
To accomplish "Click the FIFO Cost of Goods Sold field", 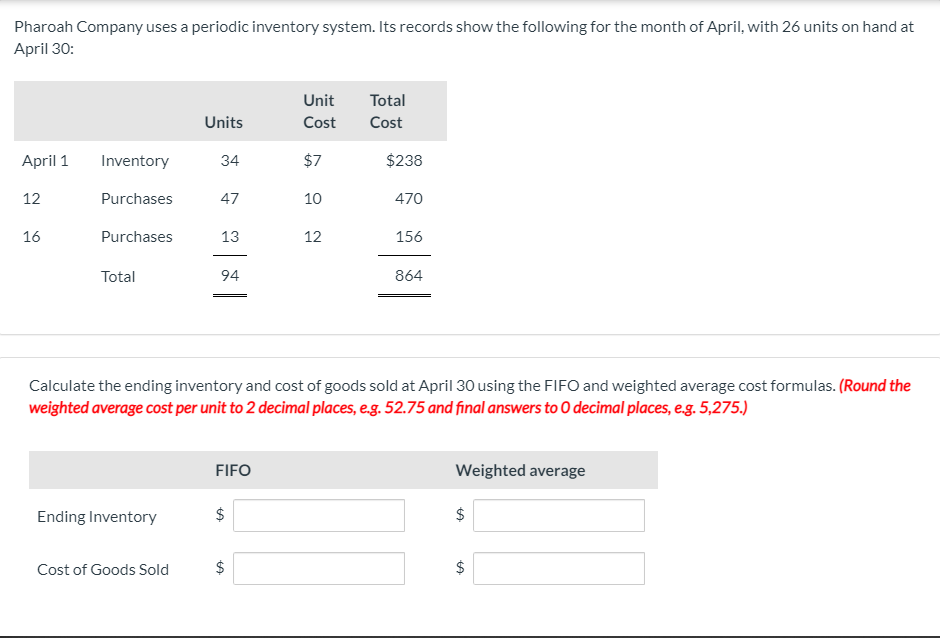I will [320, 569].
